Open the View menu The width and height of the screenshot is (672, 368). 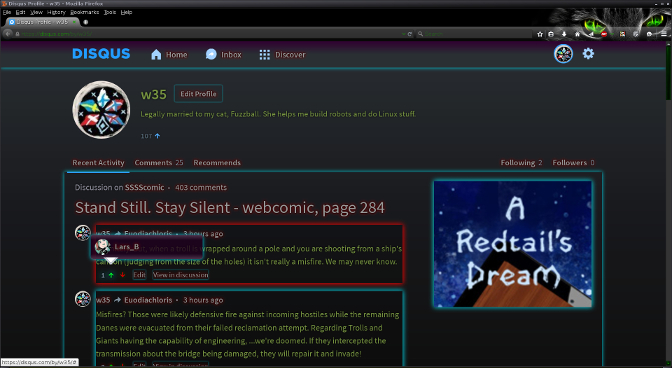coord(36,12)
